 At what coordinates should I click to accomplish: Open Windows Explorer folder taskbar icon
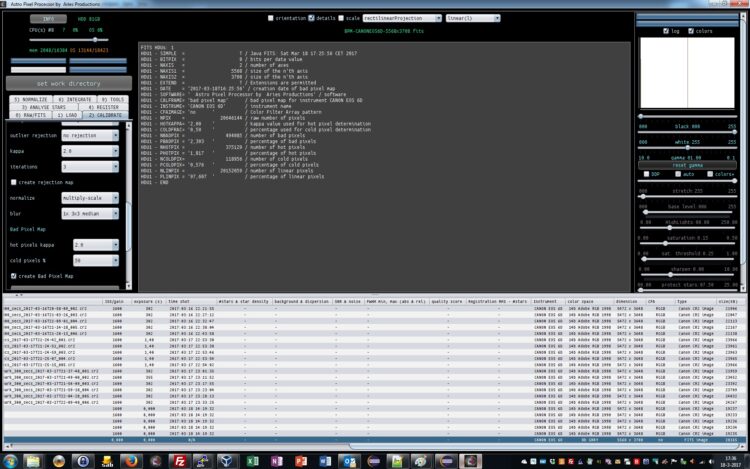pyautogui.click(x=33, y=461)
